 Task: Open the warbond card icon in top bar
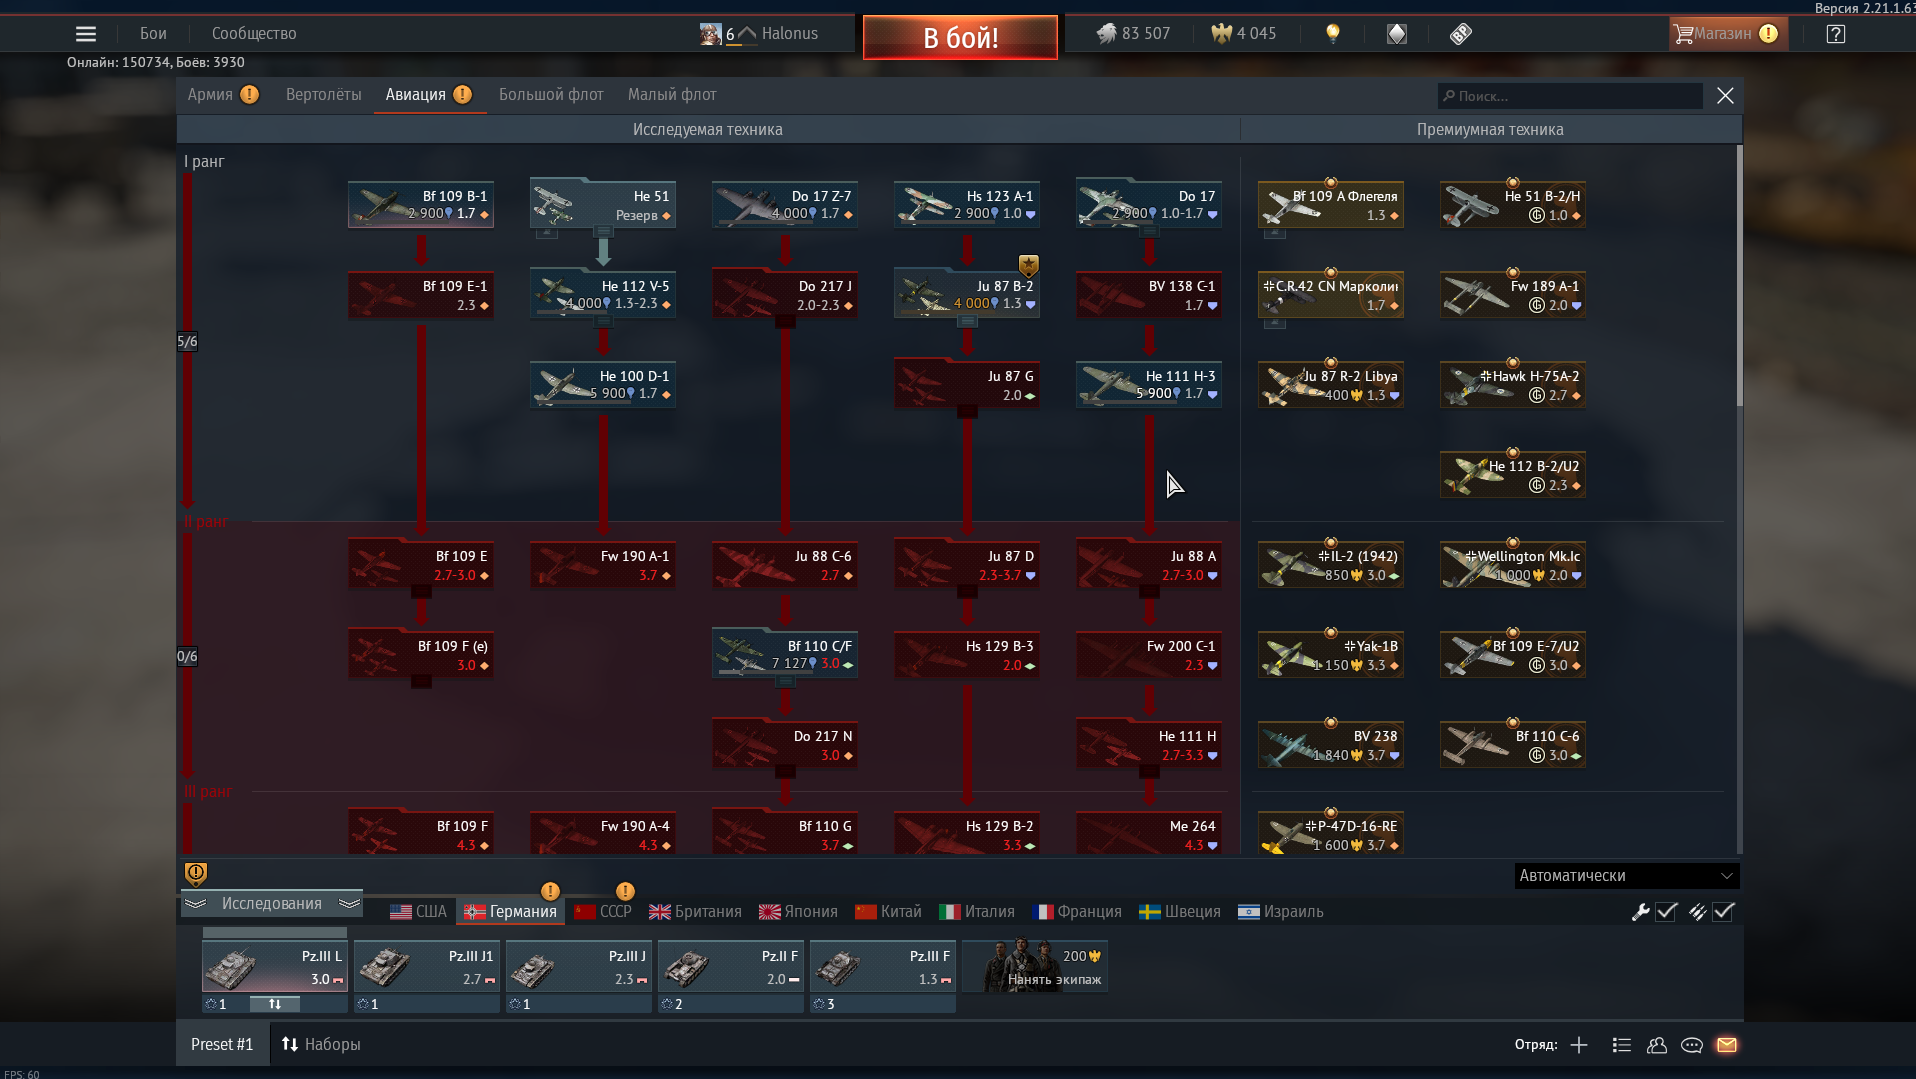point(1397,34)
